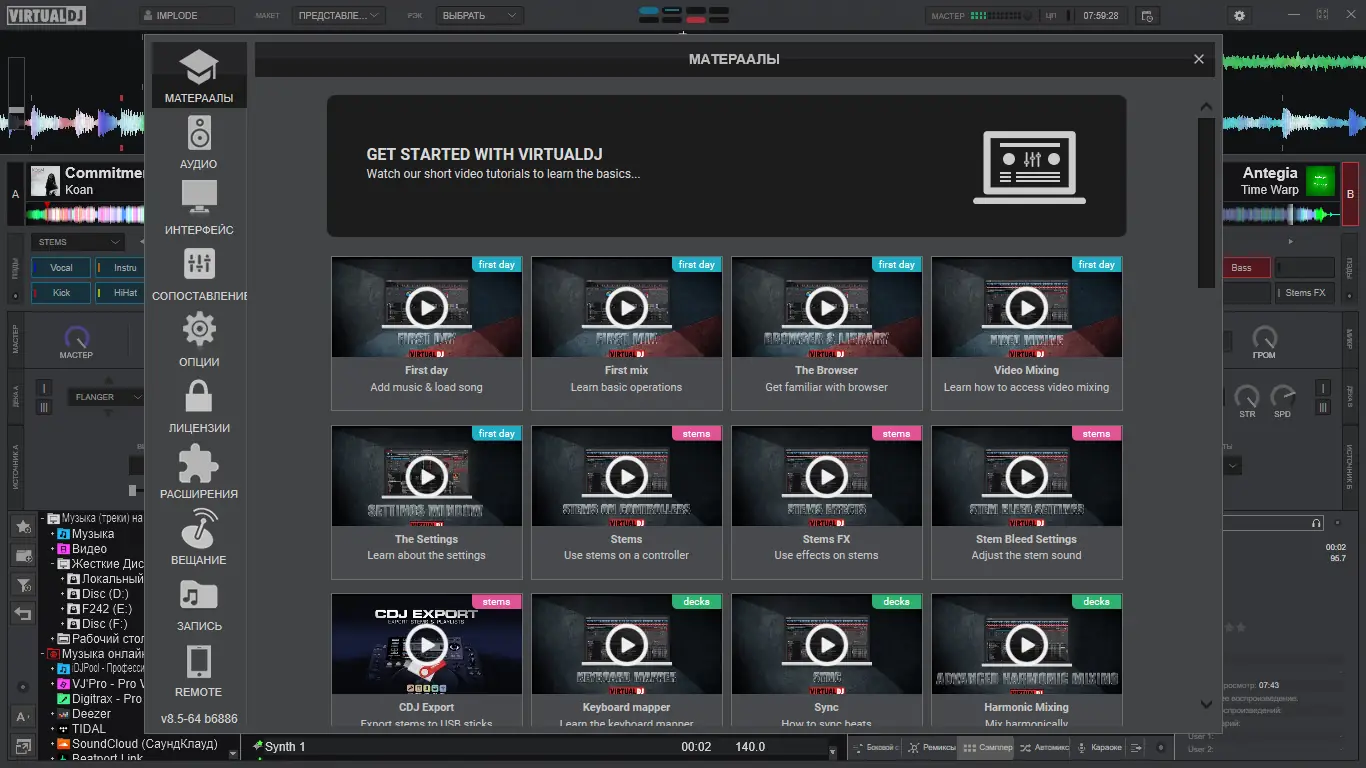Switch to the Караоке tab
Viewport: 1366px width, 768px height.
(x=1099, y=747)
